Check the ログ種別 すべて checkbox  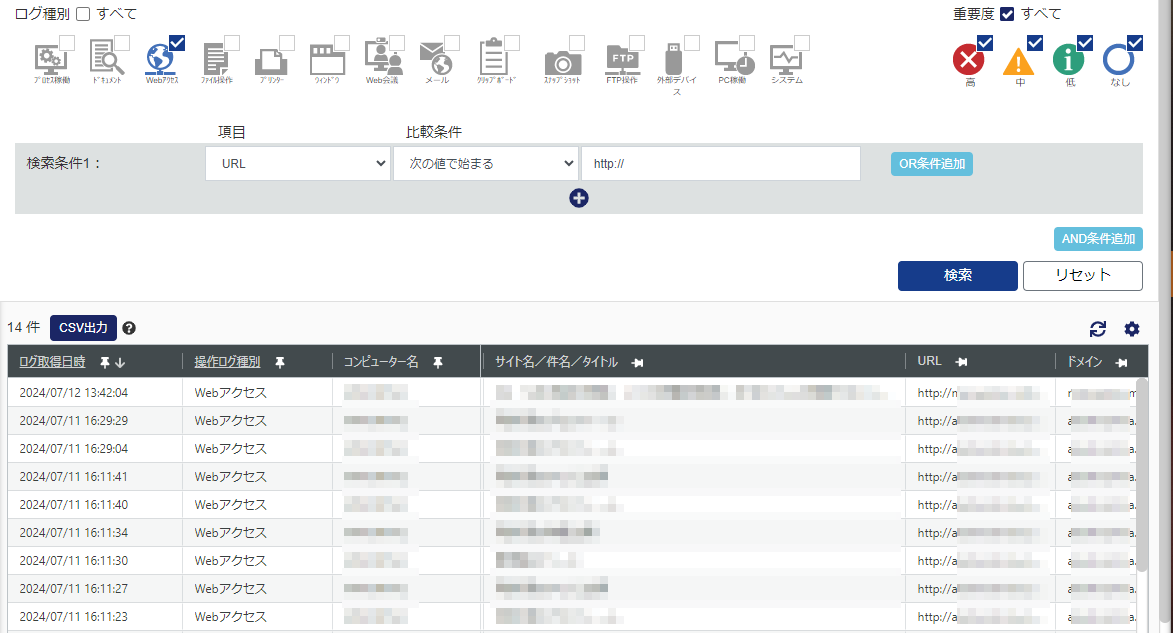83,14
